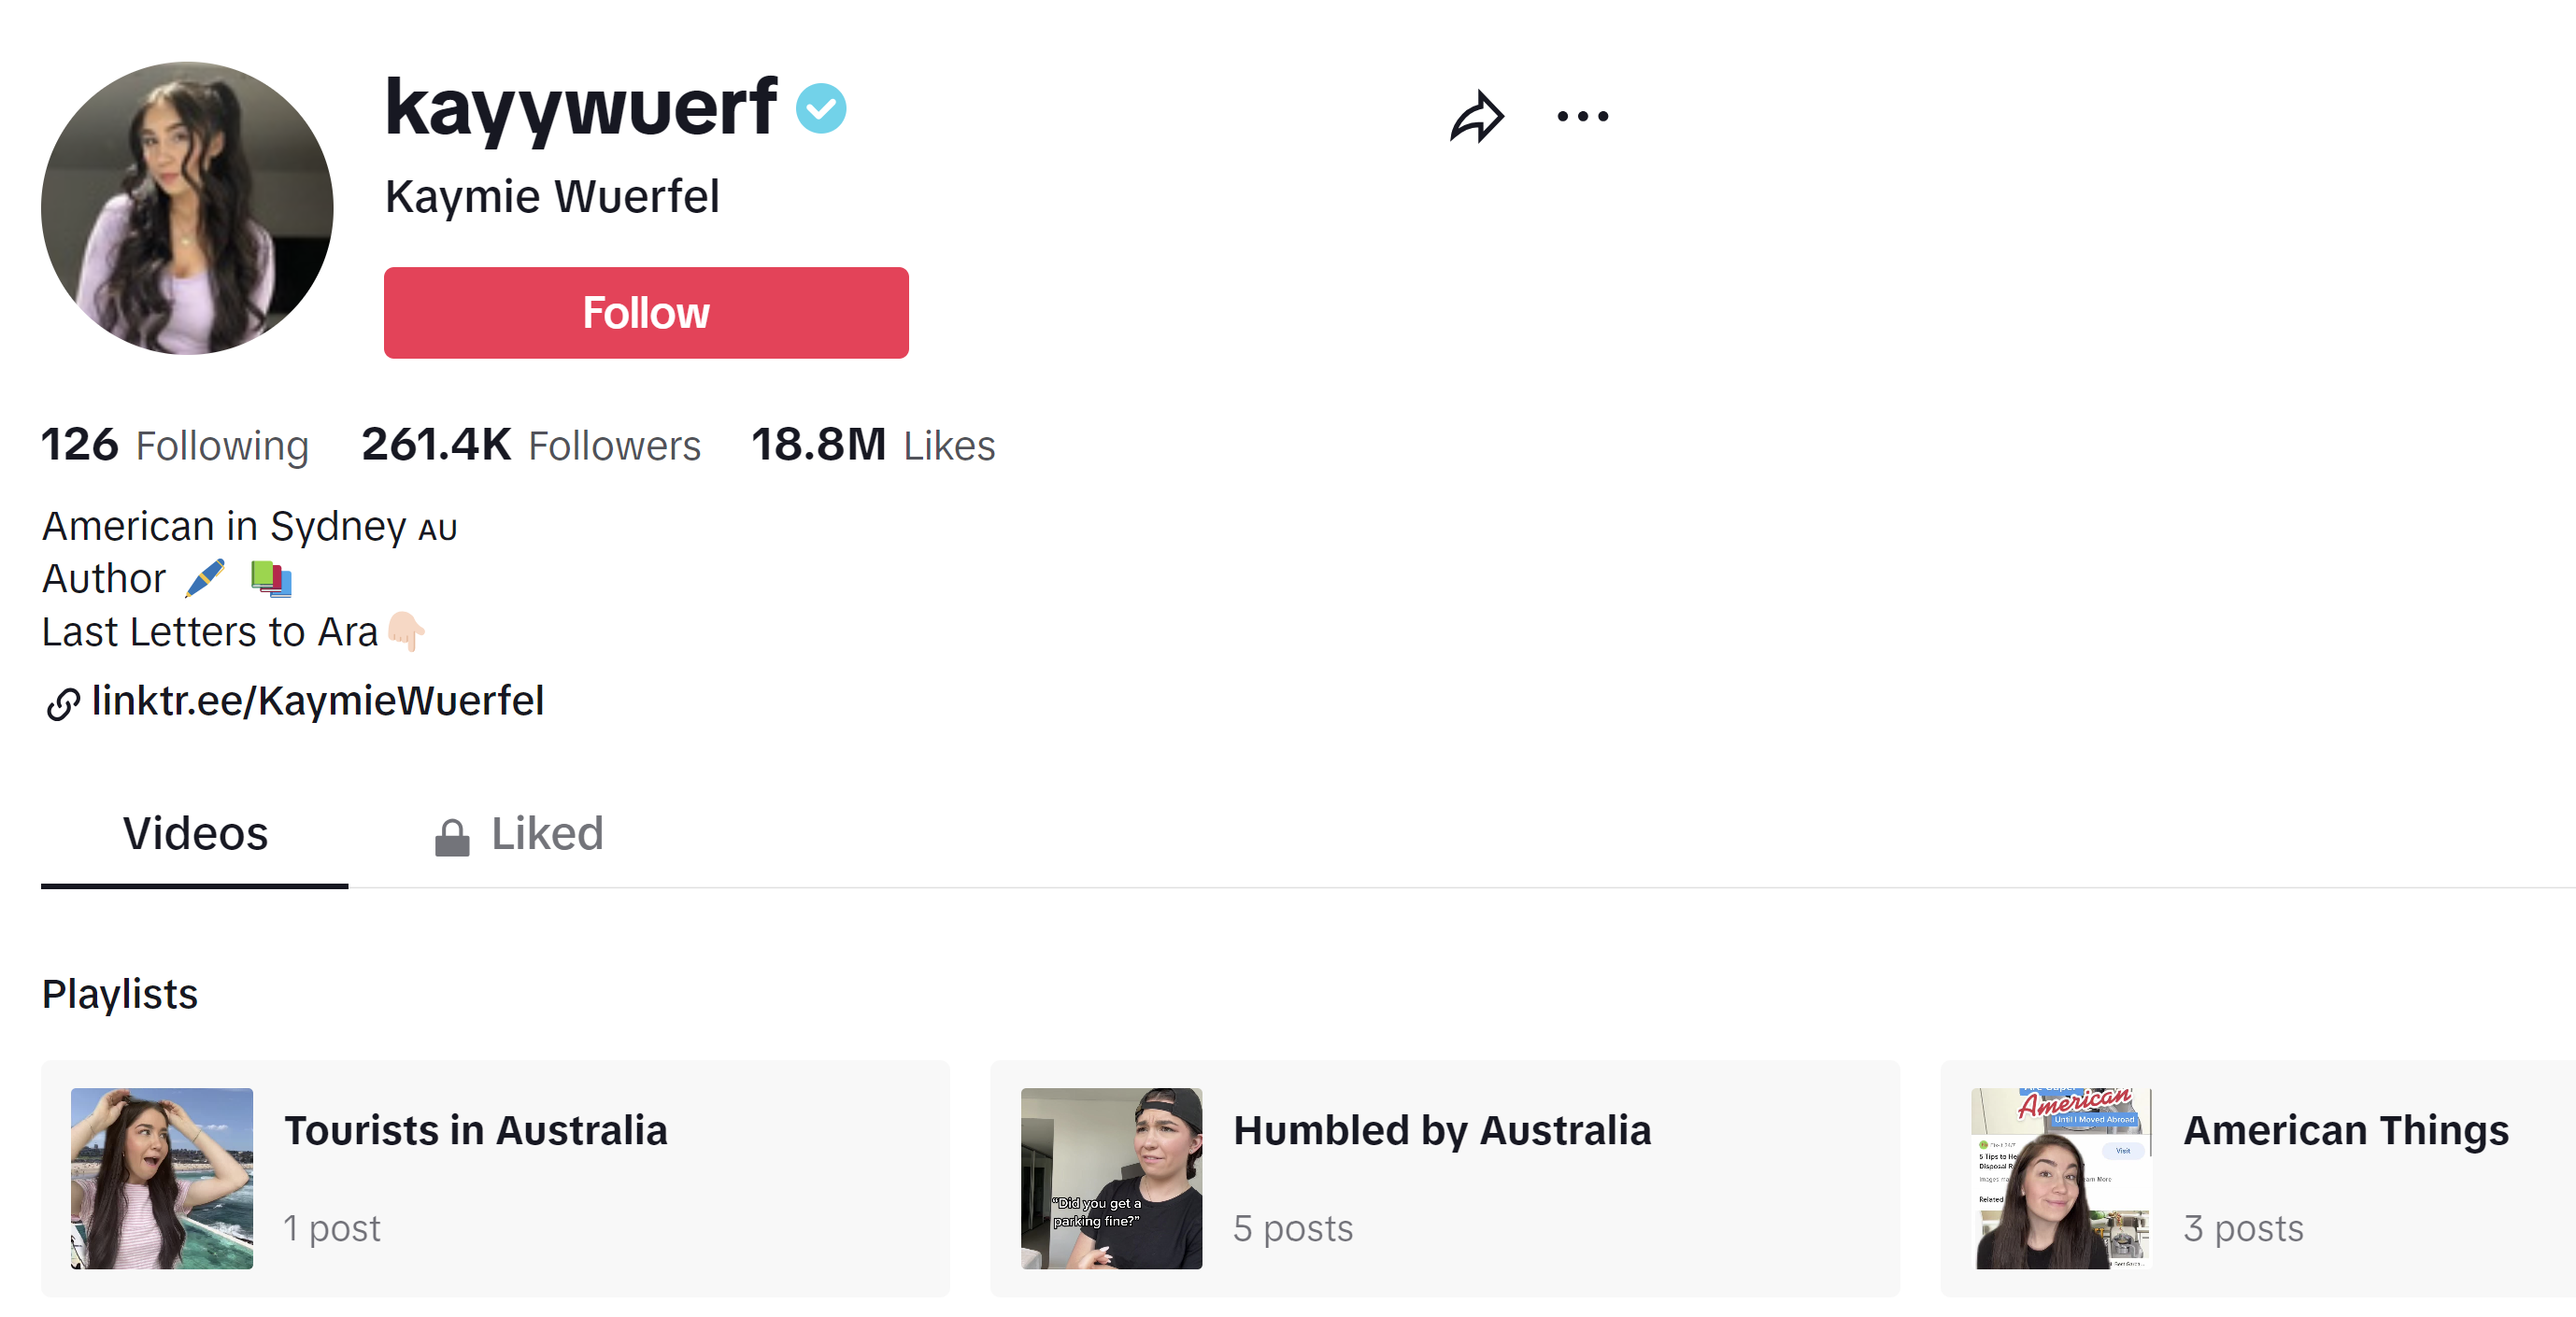2576x1317 pixels.
Task: Click the lock icon beside Liked
Action: (x=452, y=837)
